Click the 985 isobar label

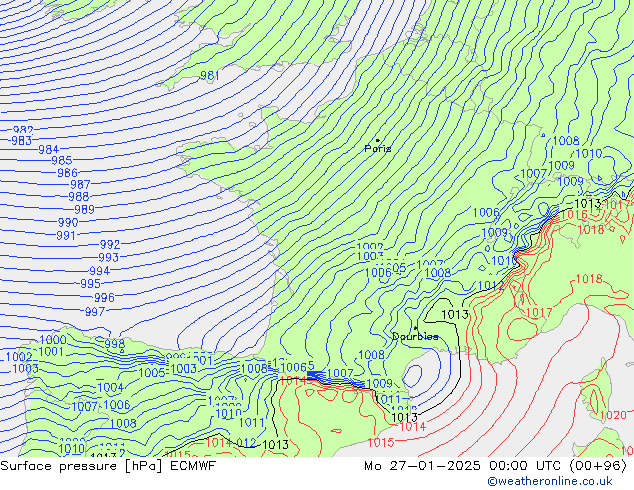click(62, 161)
